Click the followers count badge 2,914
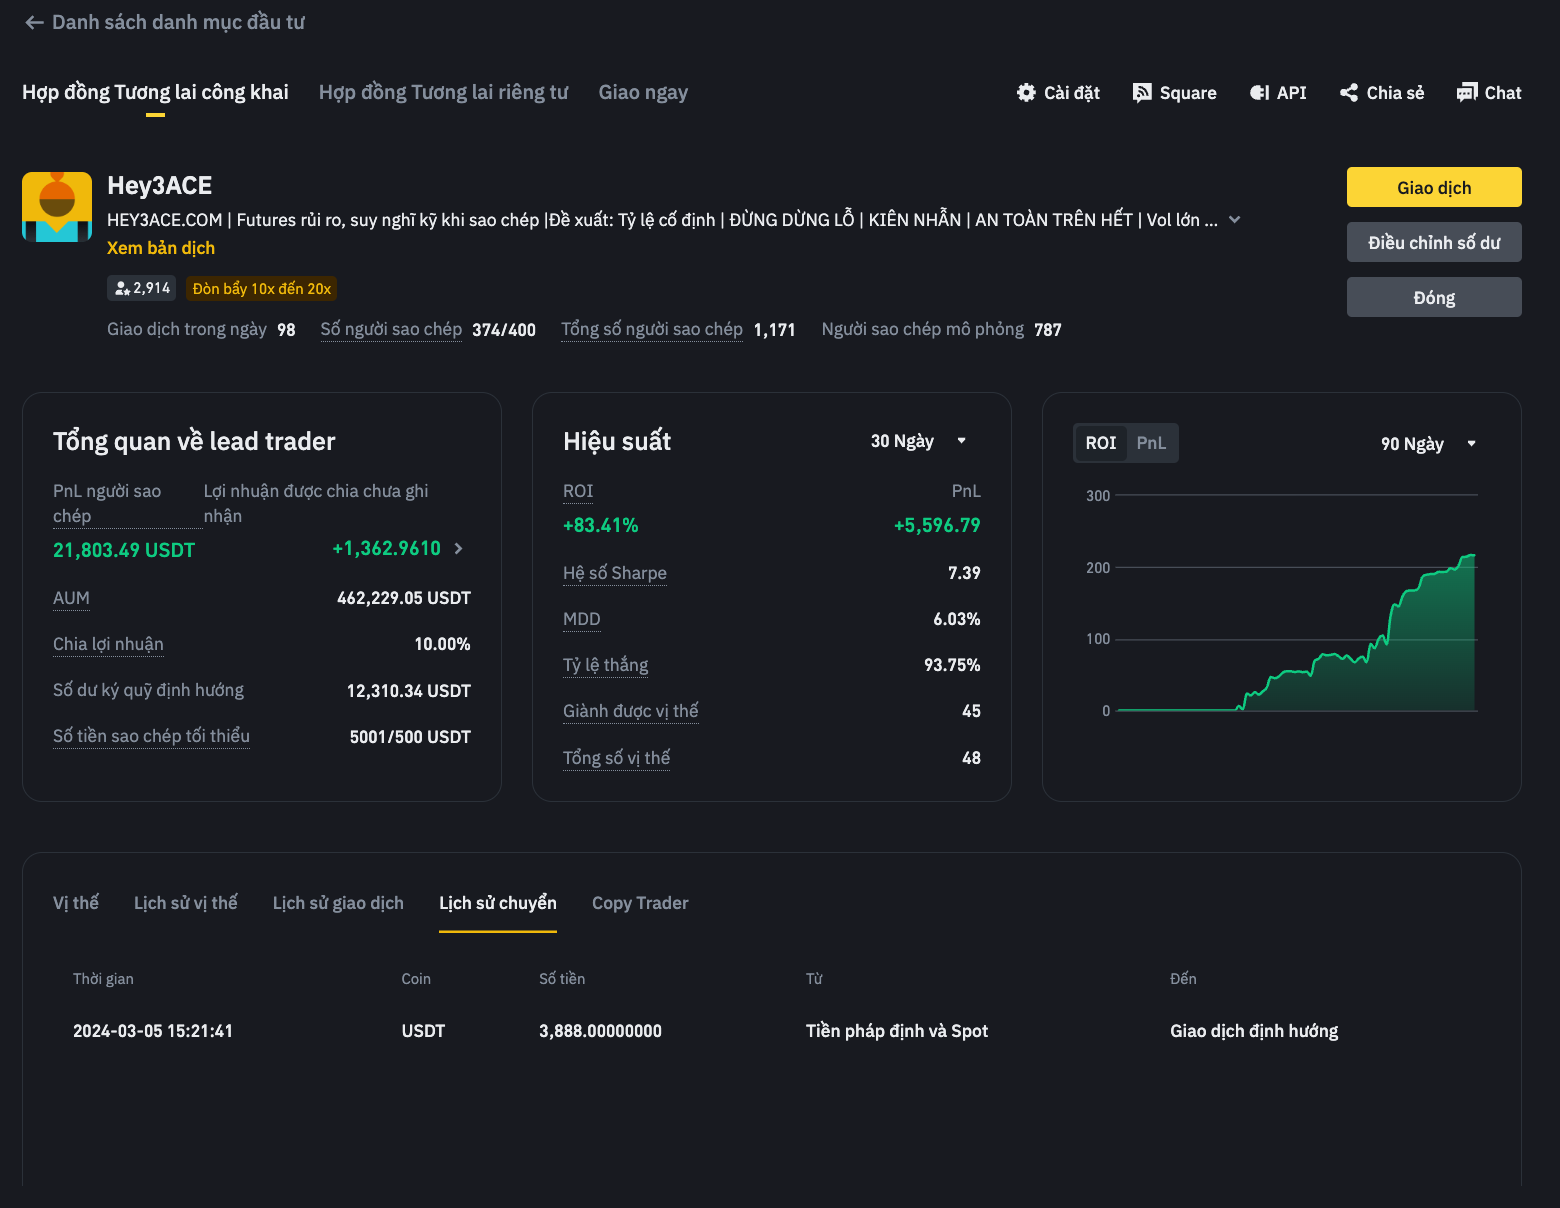1560x1208 pixels. (x=142, y=288)
